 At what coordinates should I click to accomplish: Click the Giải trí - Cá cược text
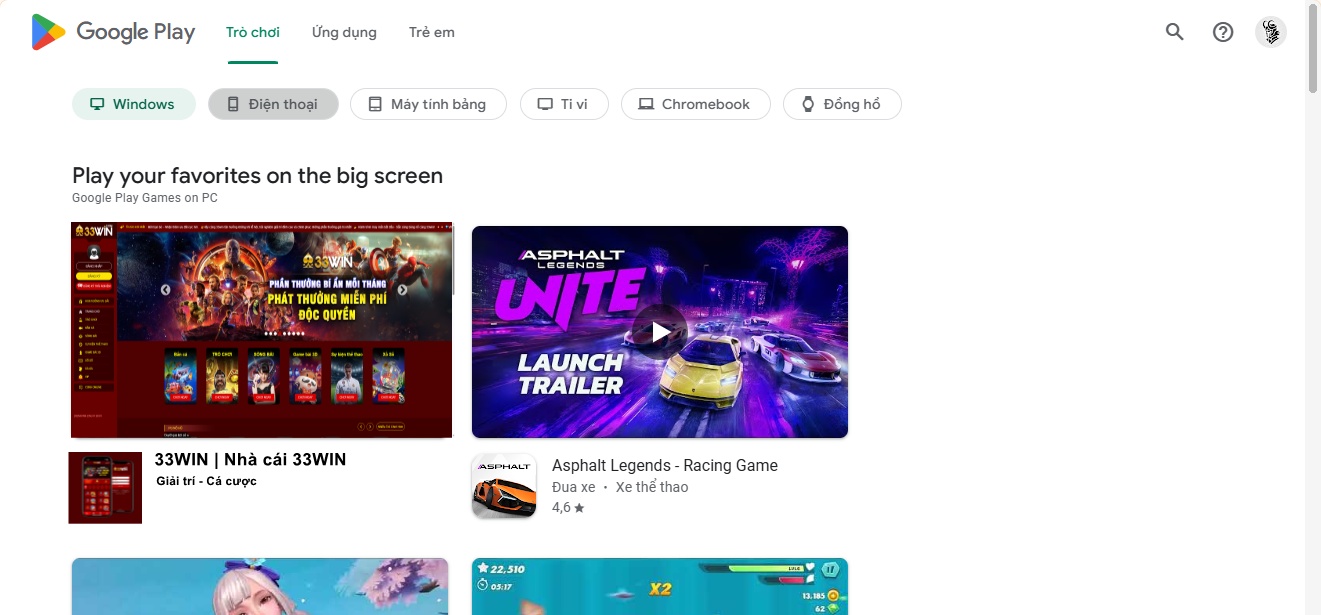coord(206,481)
